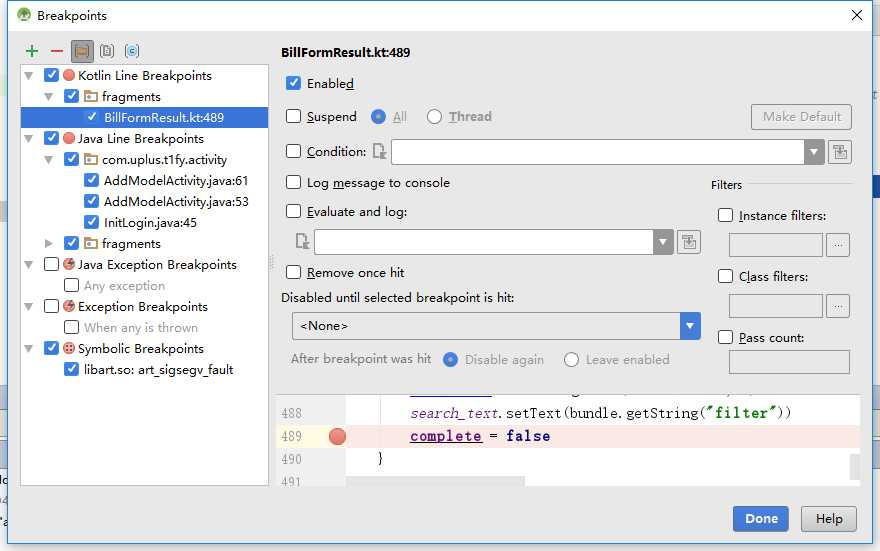Screen dimensions: 880x551
Task: Click the Evaluate and log code fragment icon
Action: 302,242
